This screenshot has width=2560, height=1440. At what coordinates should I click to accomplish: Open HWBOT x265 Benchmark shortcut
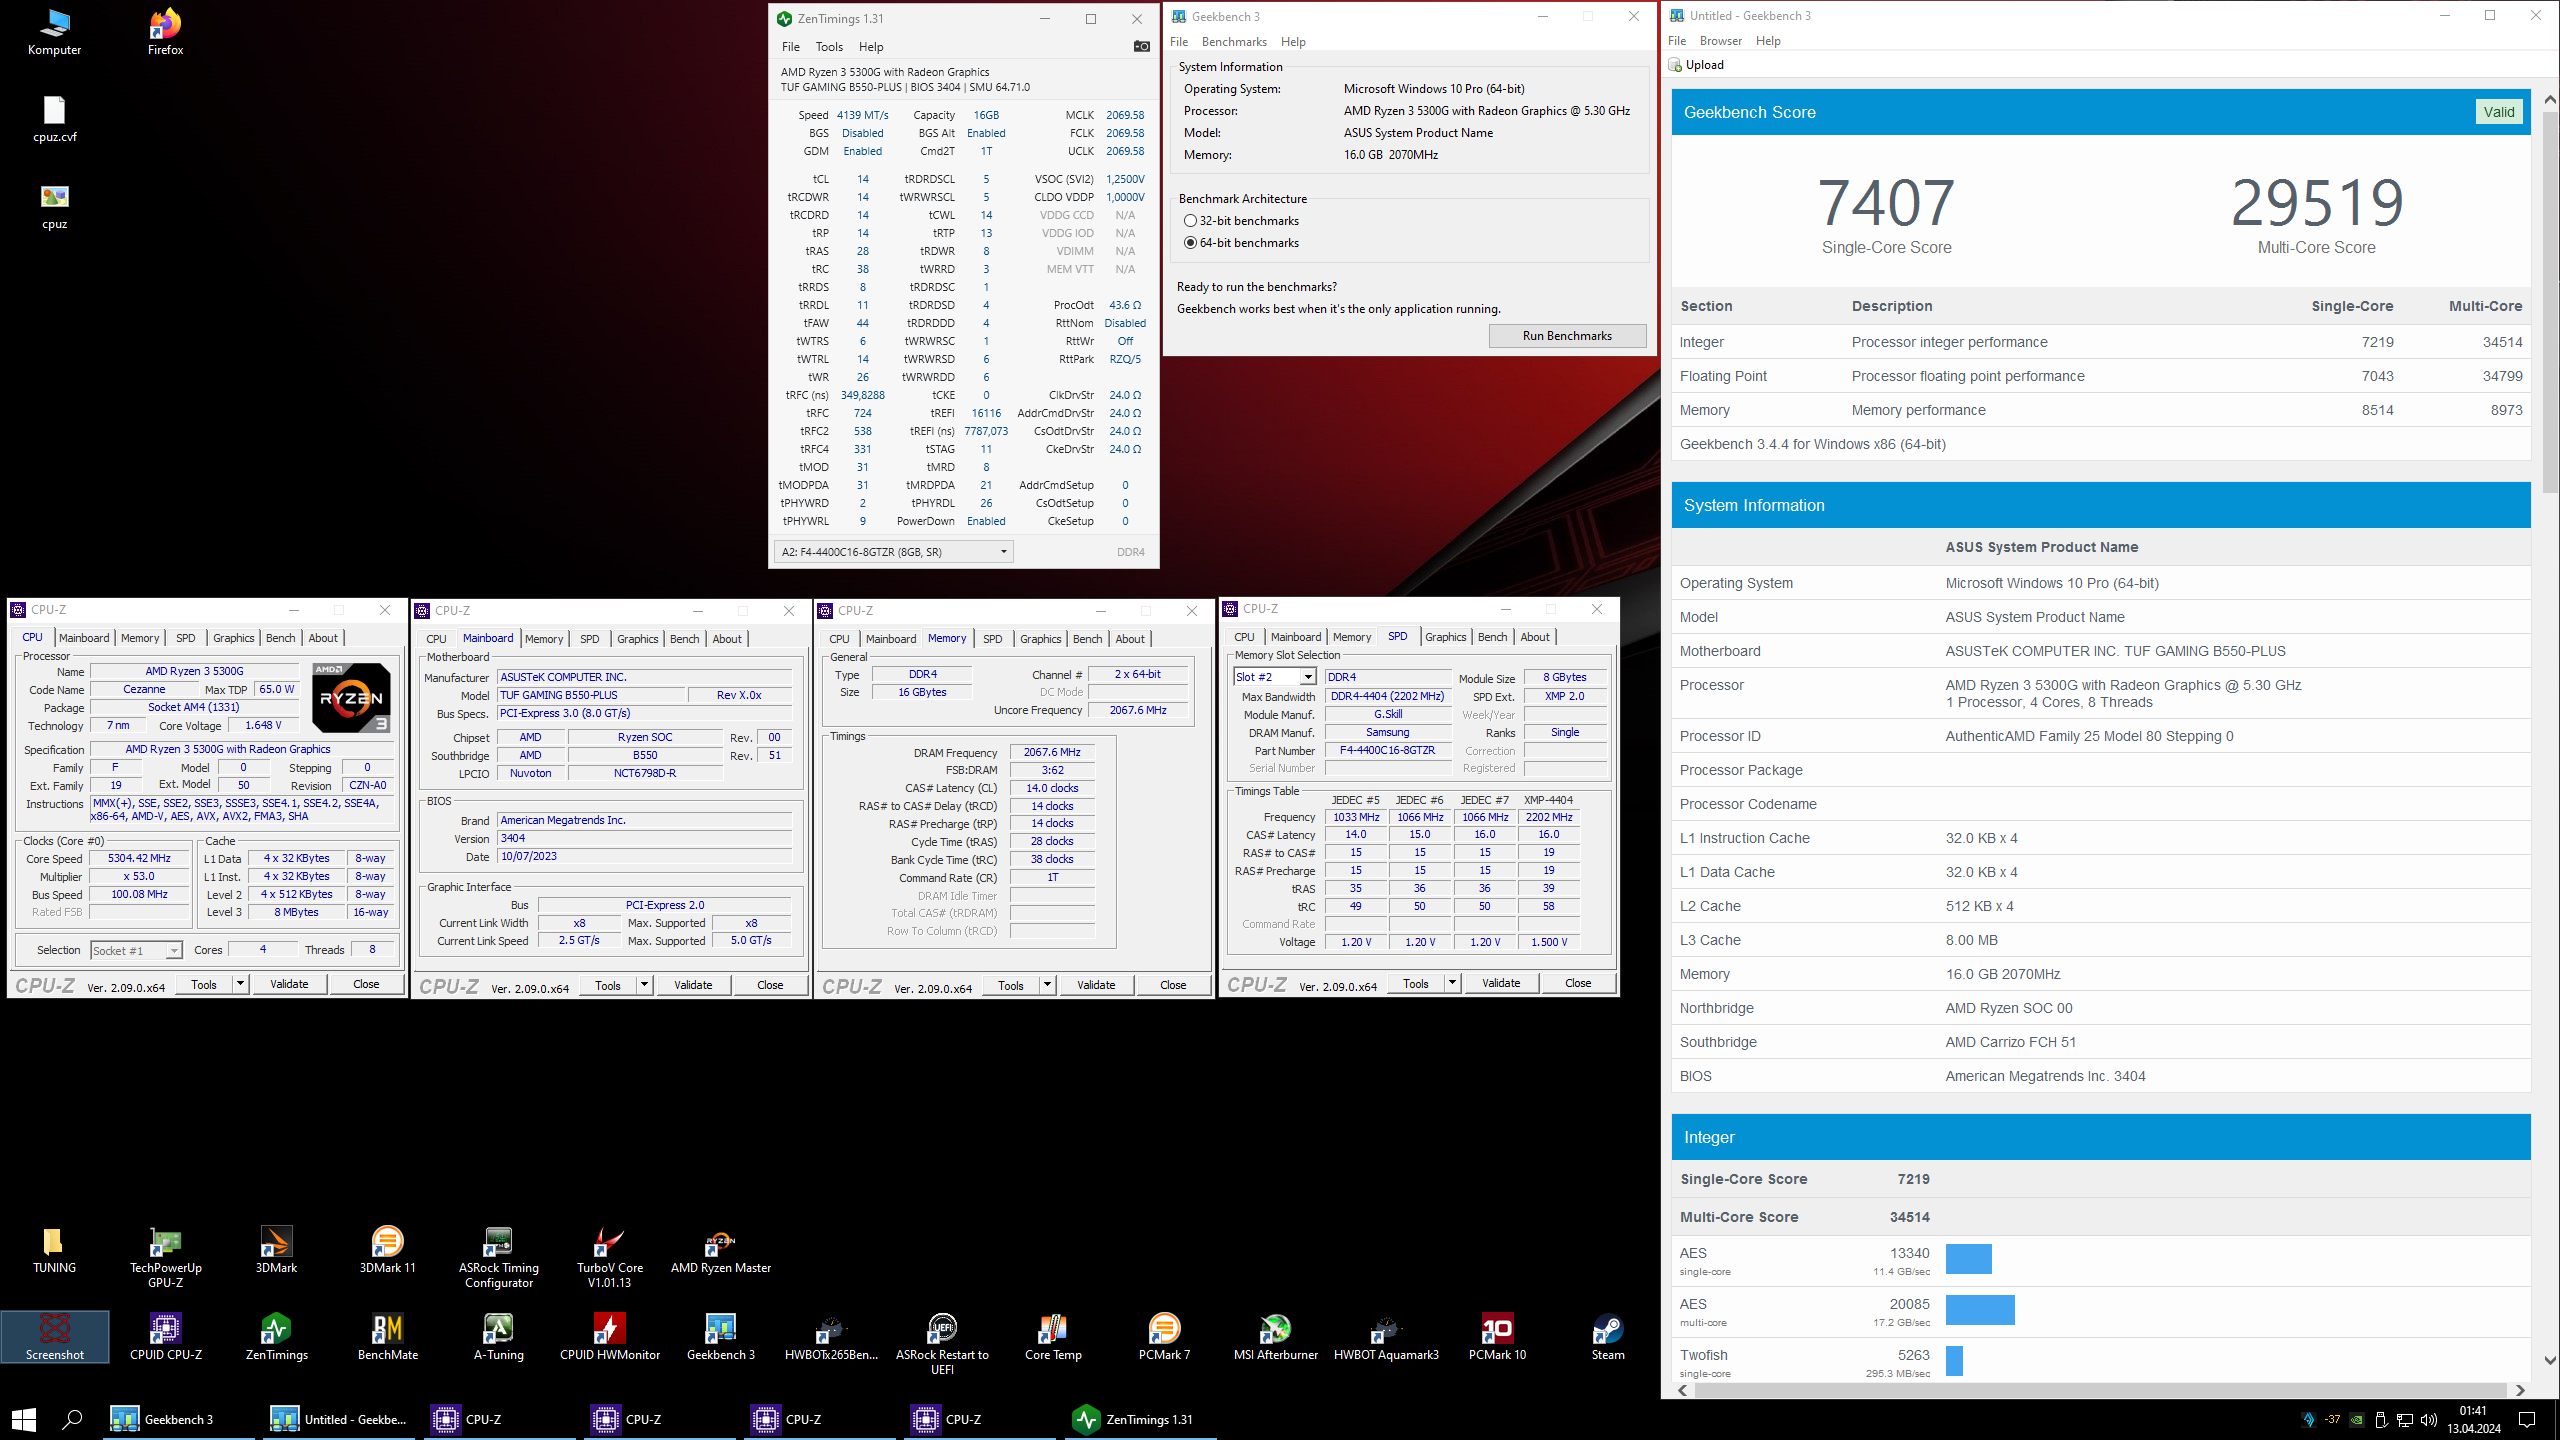[x=831, y=1337]
